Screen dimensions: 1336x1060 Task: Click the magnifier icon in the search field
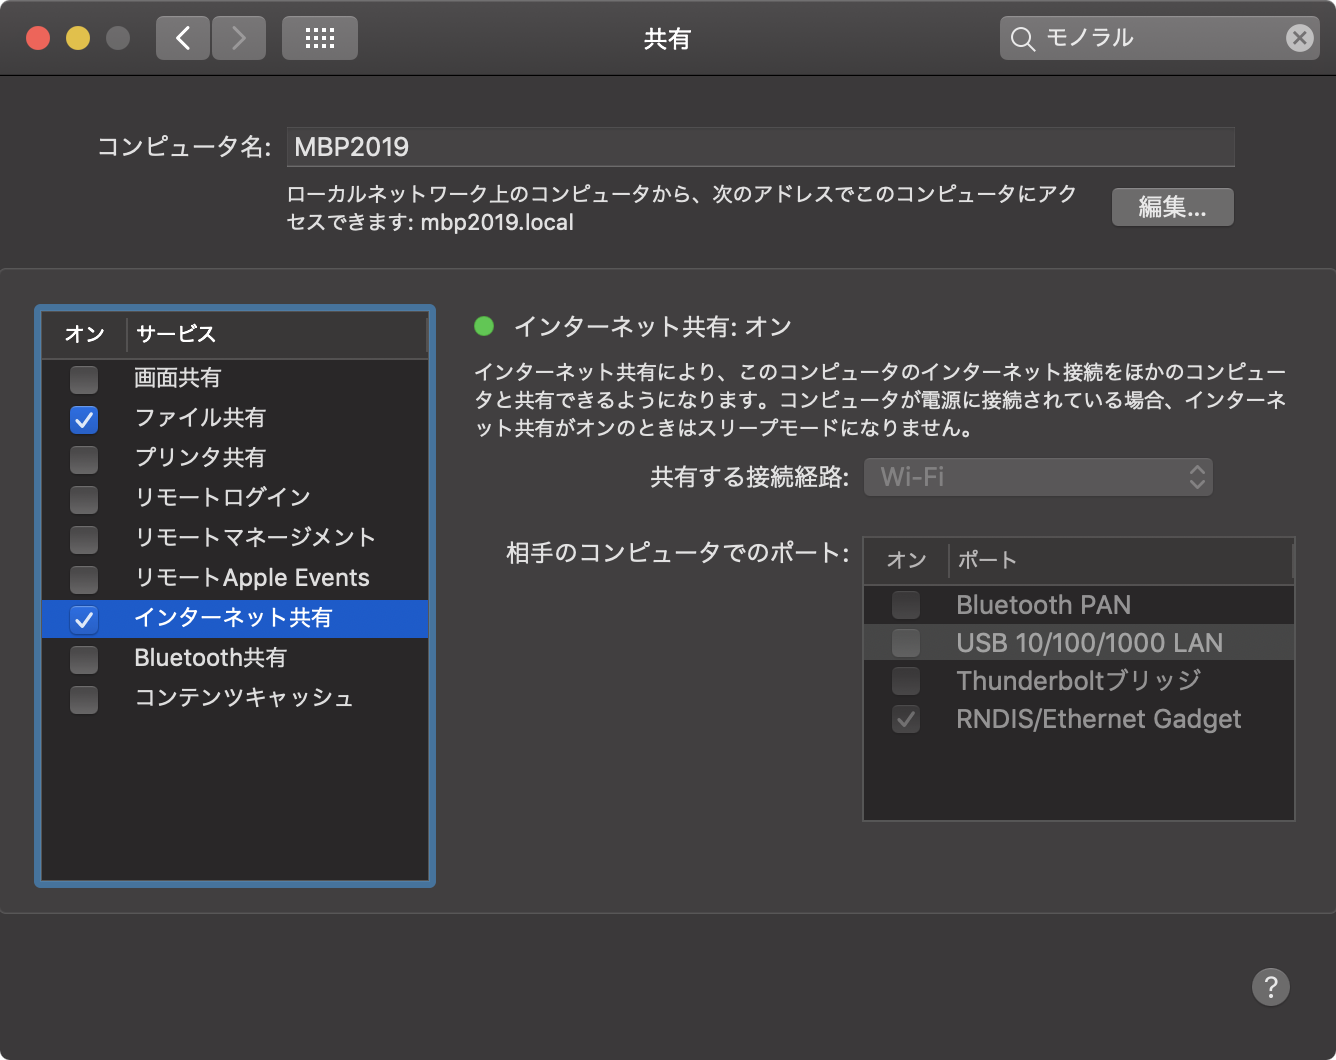[x=1022, y=38]
